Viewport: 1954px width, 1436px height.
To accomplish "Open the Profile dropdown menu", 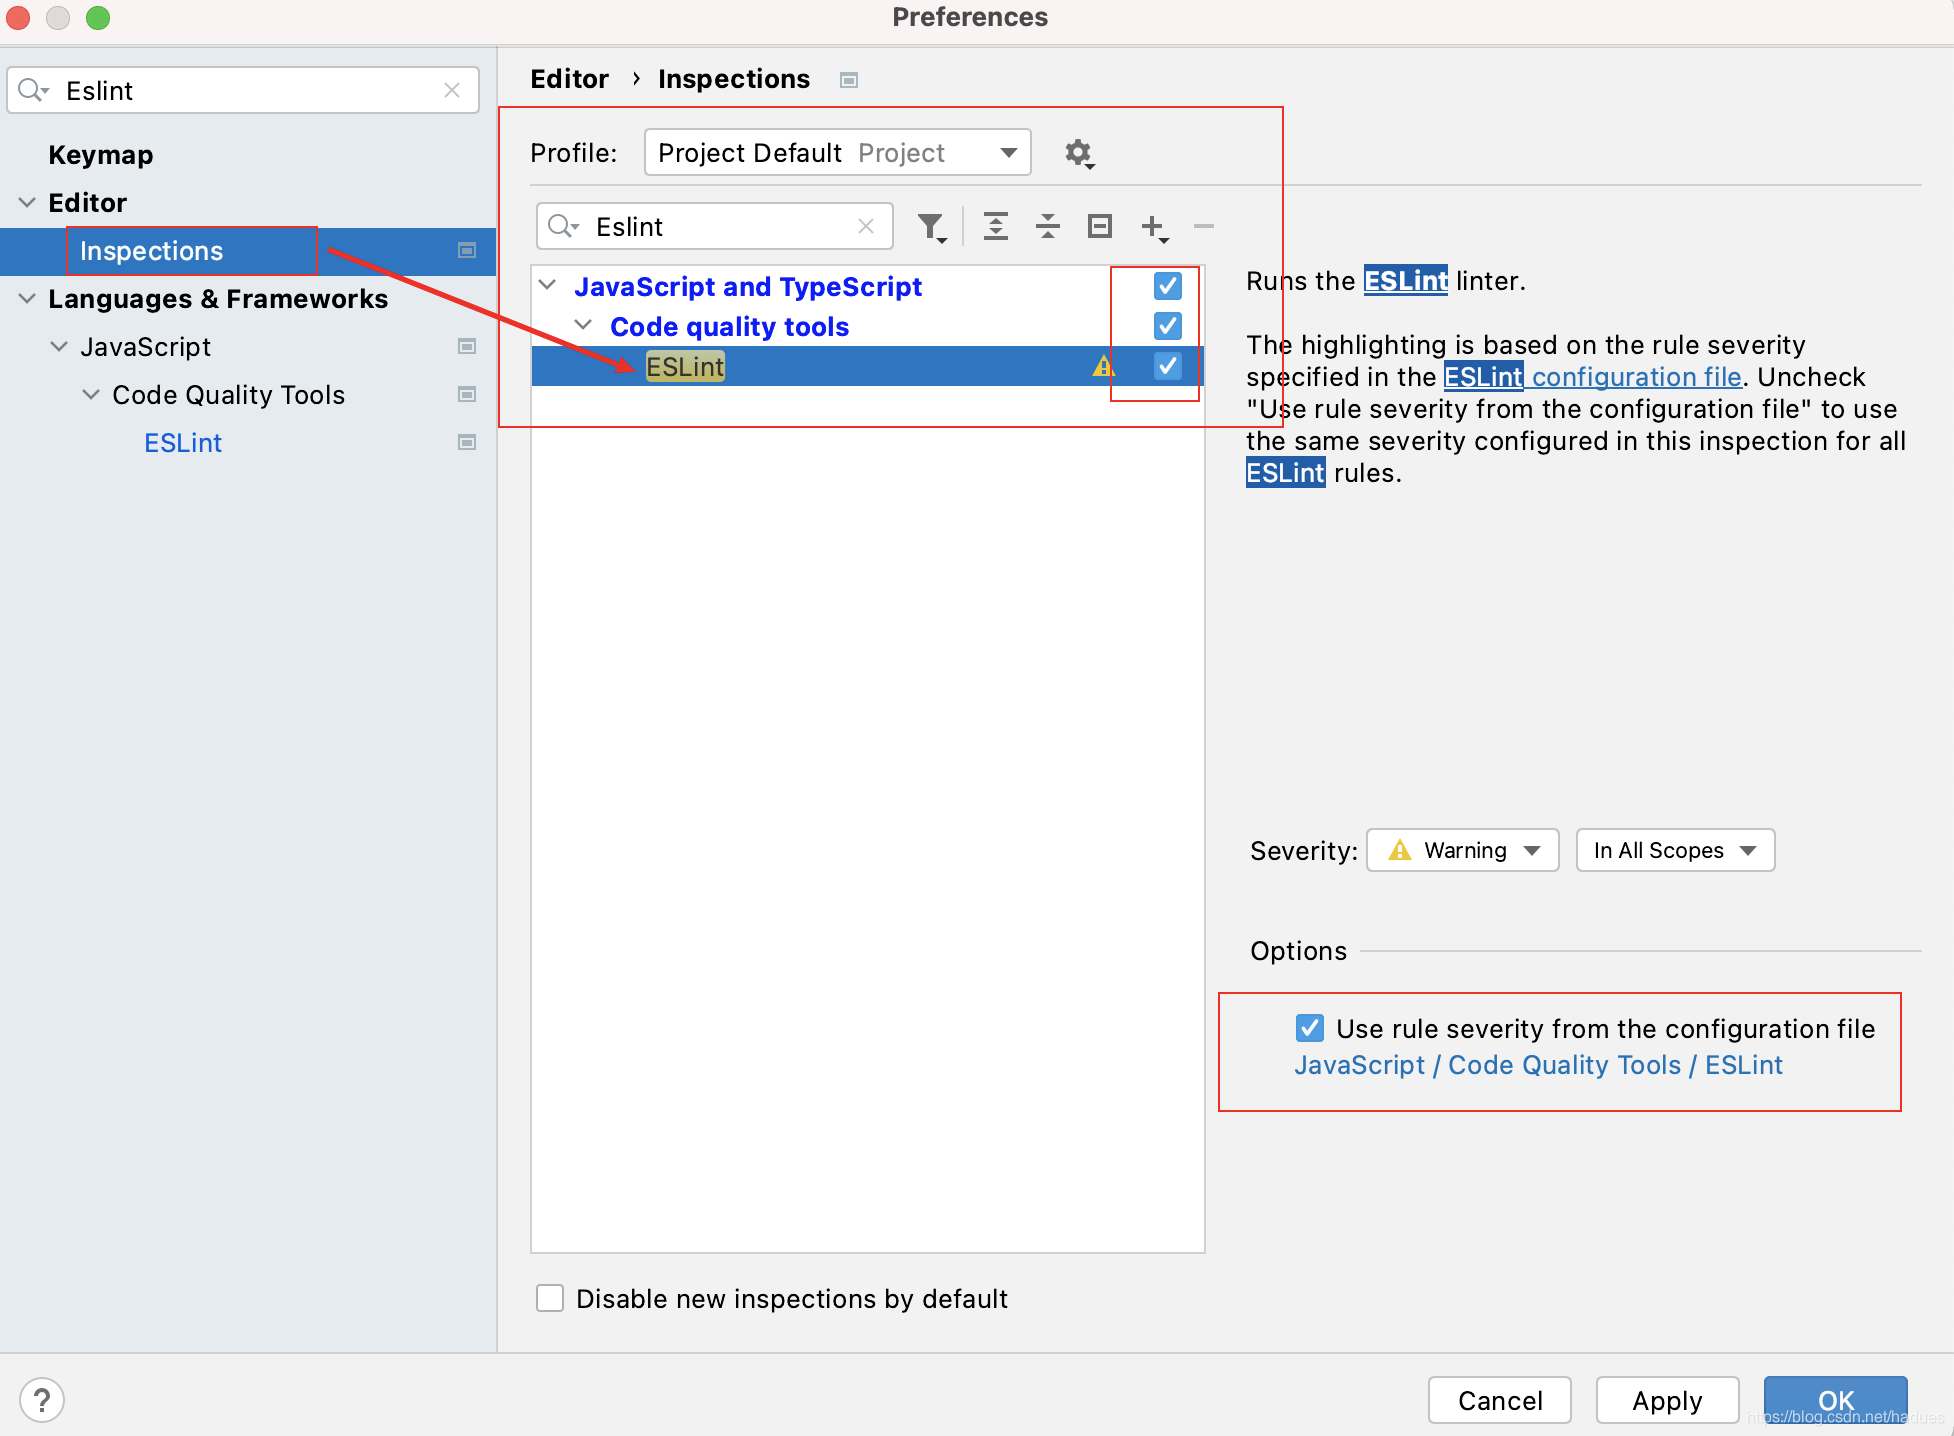I will click(x=836, y=153).
